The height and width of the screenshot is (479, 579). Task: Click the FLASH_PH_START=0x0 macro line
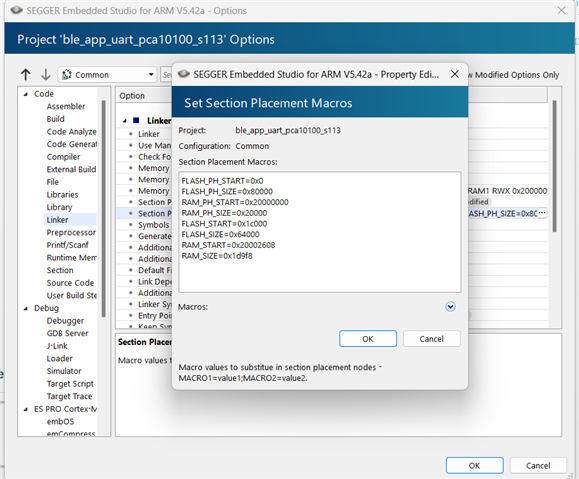click(x=222, y=181)
